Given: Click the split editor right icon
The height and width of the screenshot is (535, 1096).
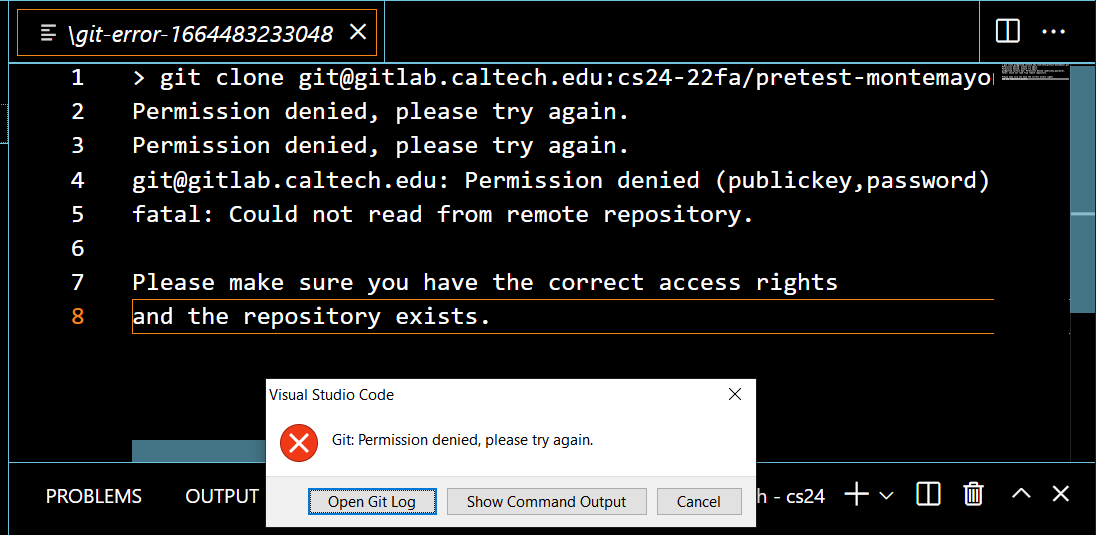Looking at the screenshot, I should (x=1008, y=31).
